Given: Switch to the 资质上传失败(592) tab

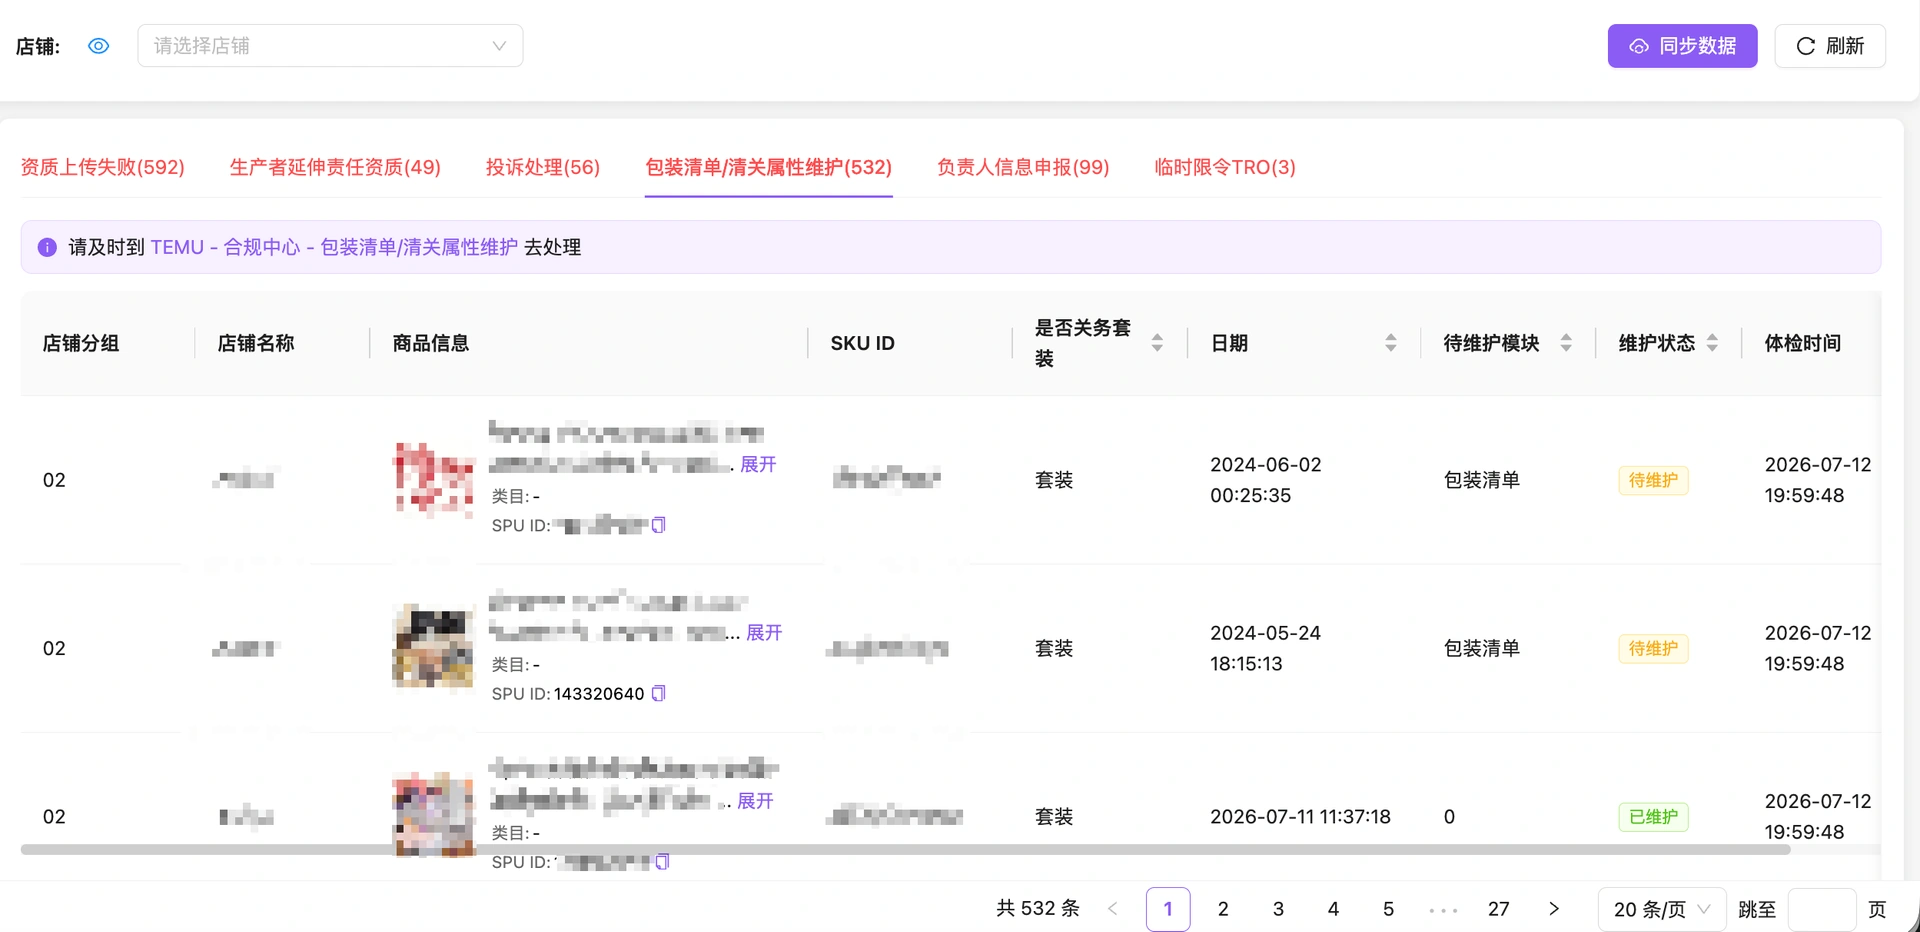Looking at the screenshot, I should [103, 167].
